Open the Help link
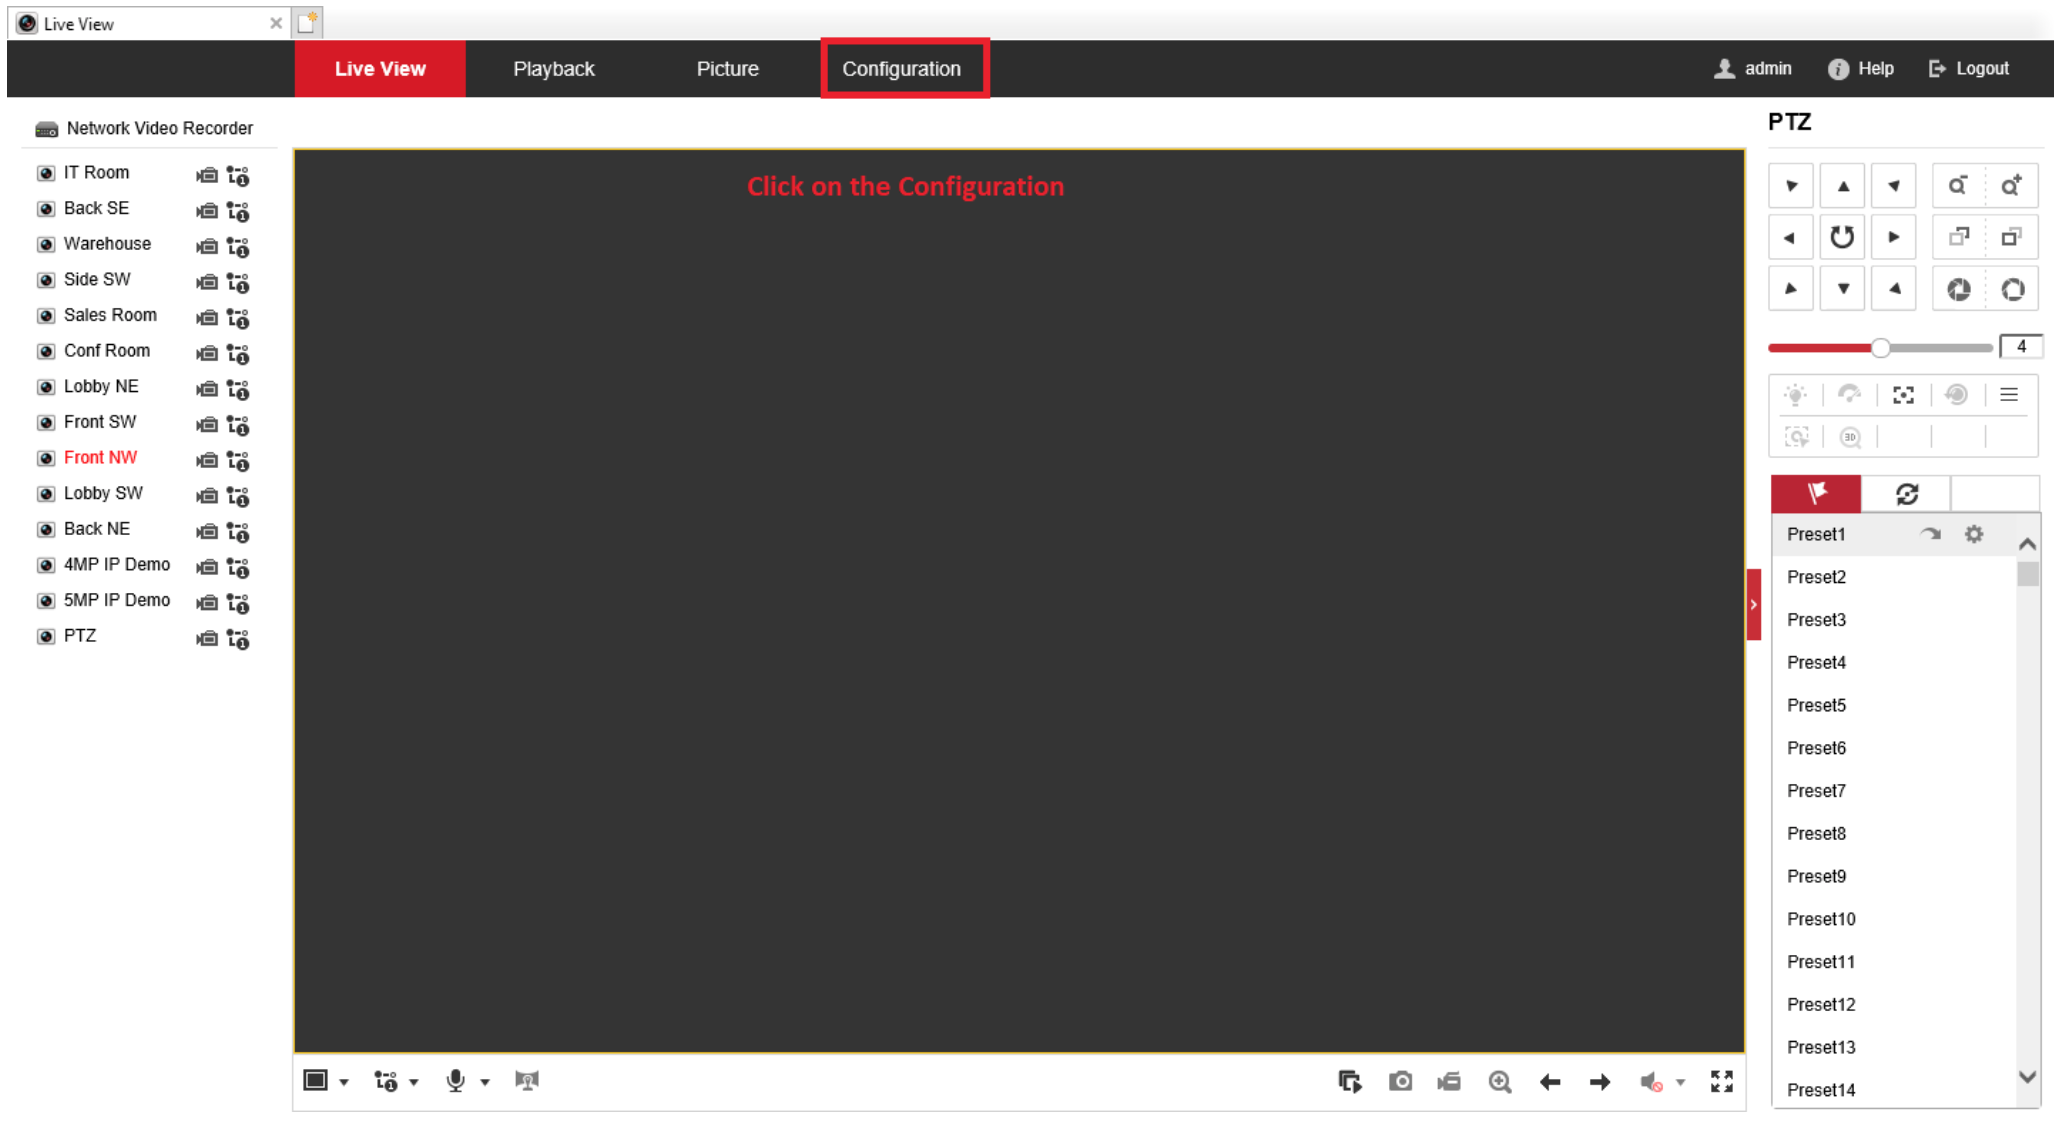The width and height of the screenshot is (2054, 1122). pyautogui.click(x=1861, y=69)
